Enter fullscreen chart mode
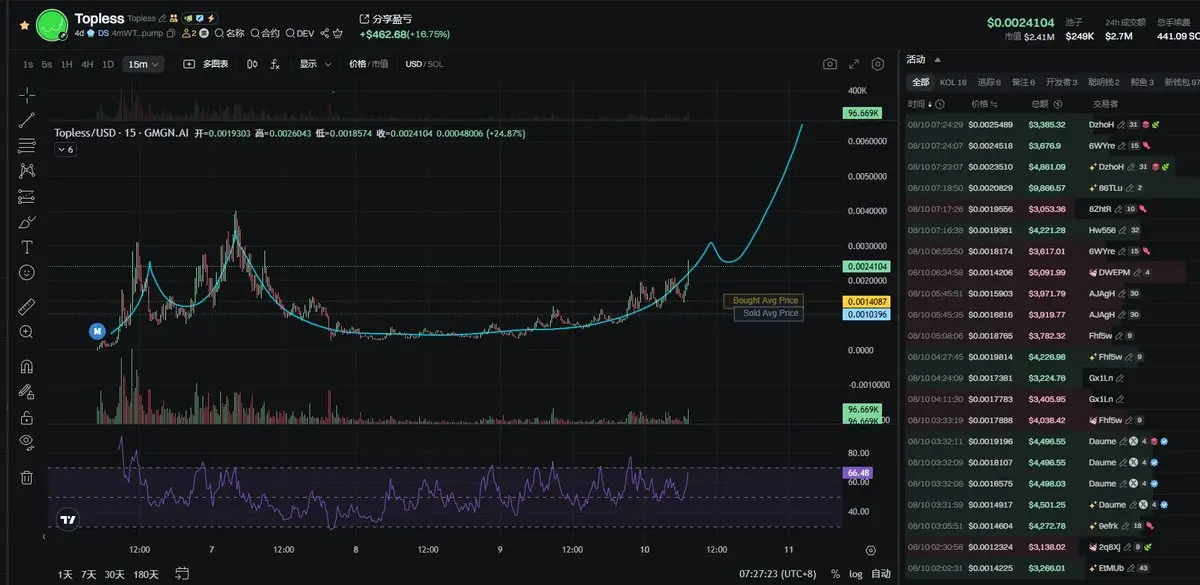The height and width of the screenshot is (585, 1200). pos(854,64)
